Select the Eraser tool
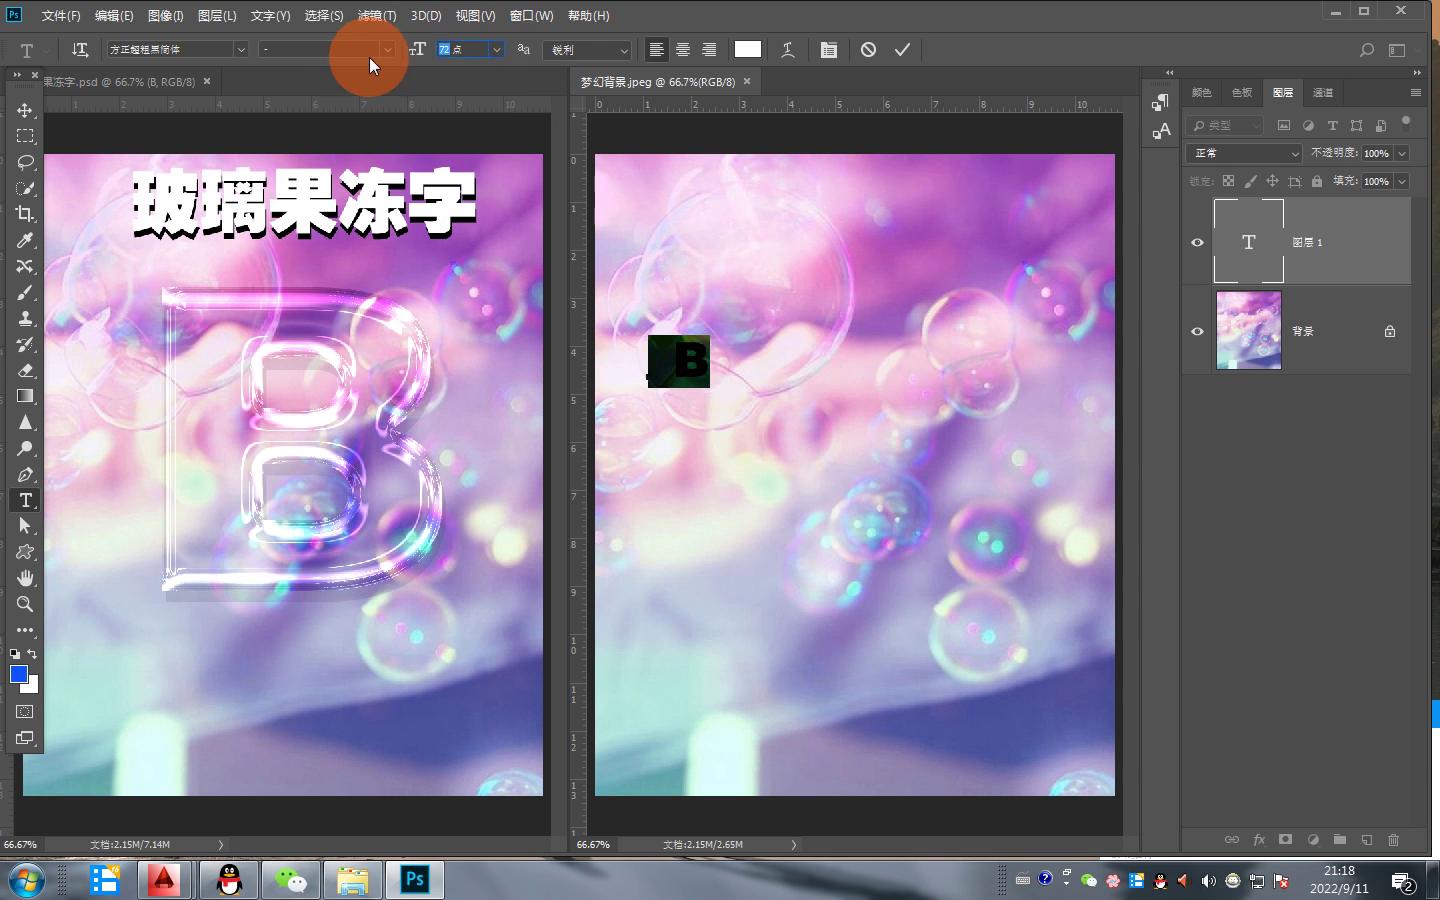 25,370
